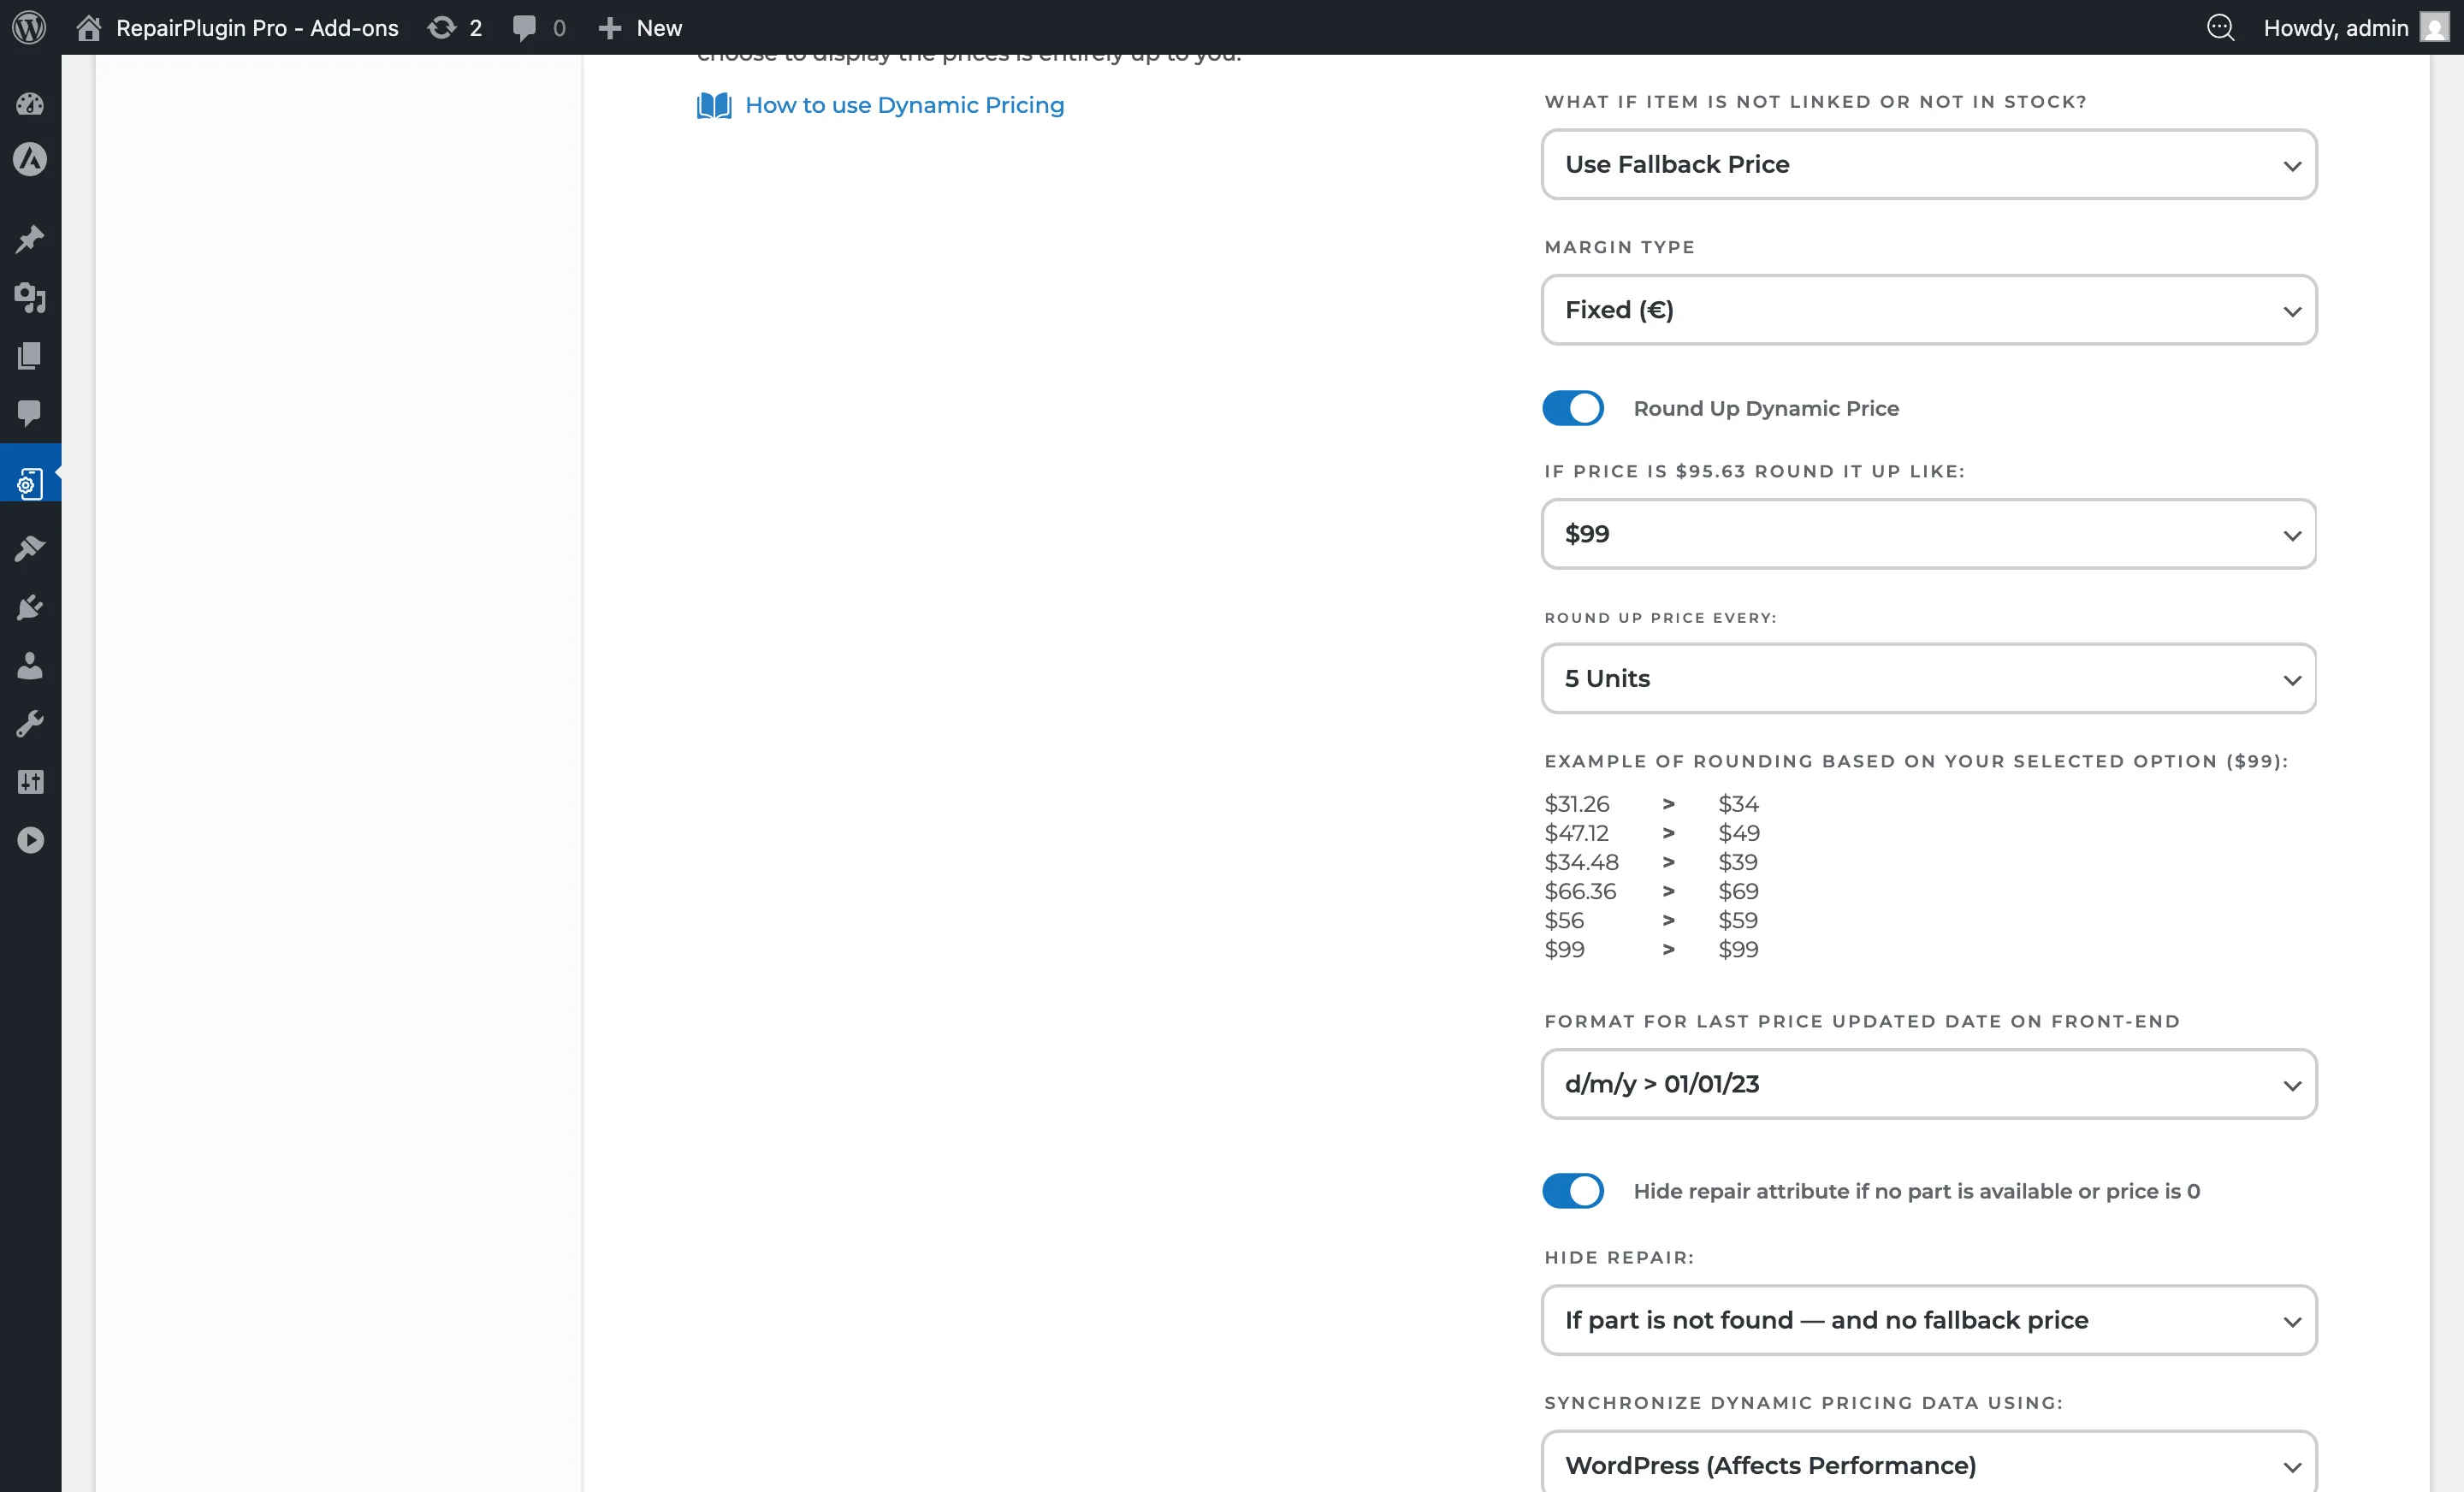Click the updates refresh icon in admin bar
The image size is (2464, 1492).
tap(441, 27)
